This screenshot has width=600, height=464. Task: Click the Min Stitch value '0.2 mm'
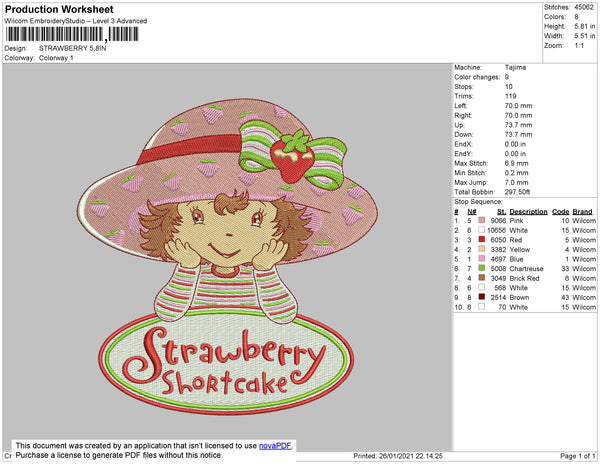click(516, 173)
